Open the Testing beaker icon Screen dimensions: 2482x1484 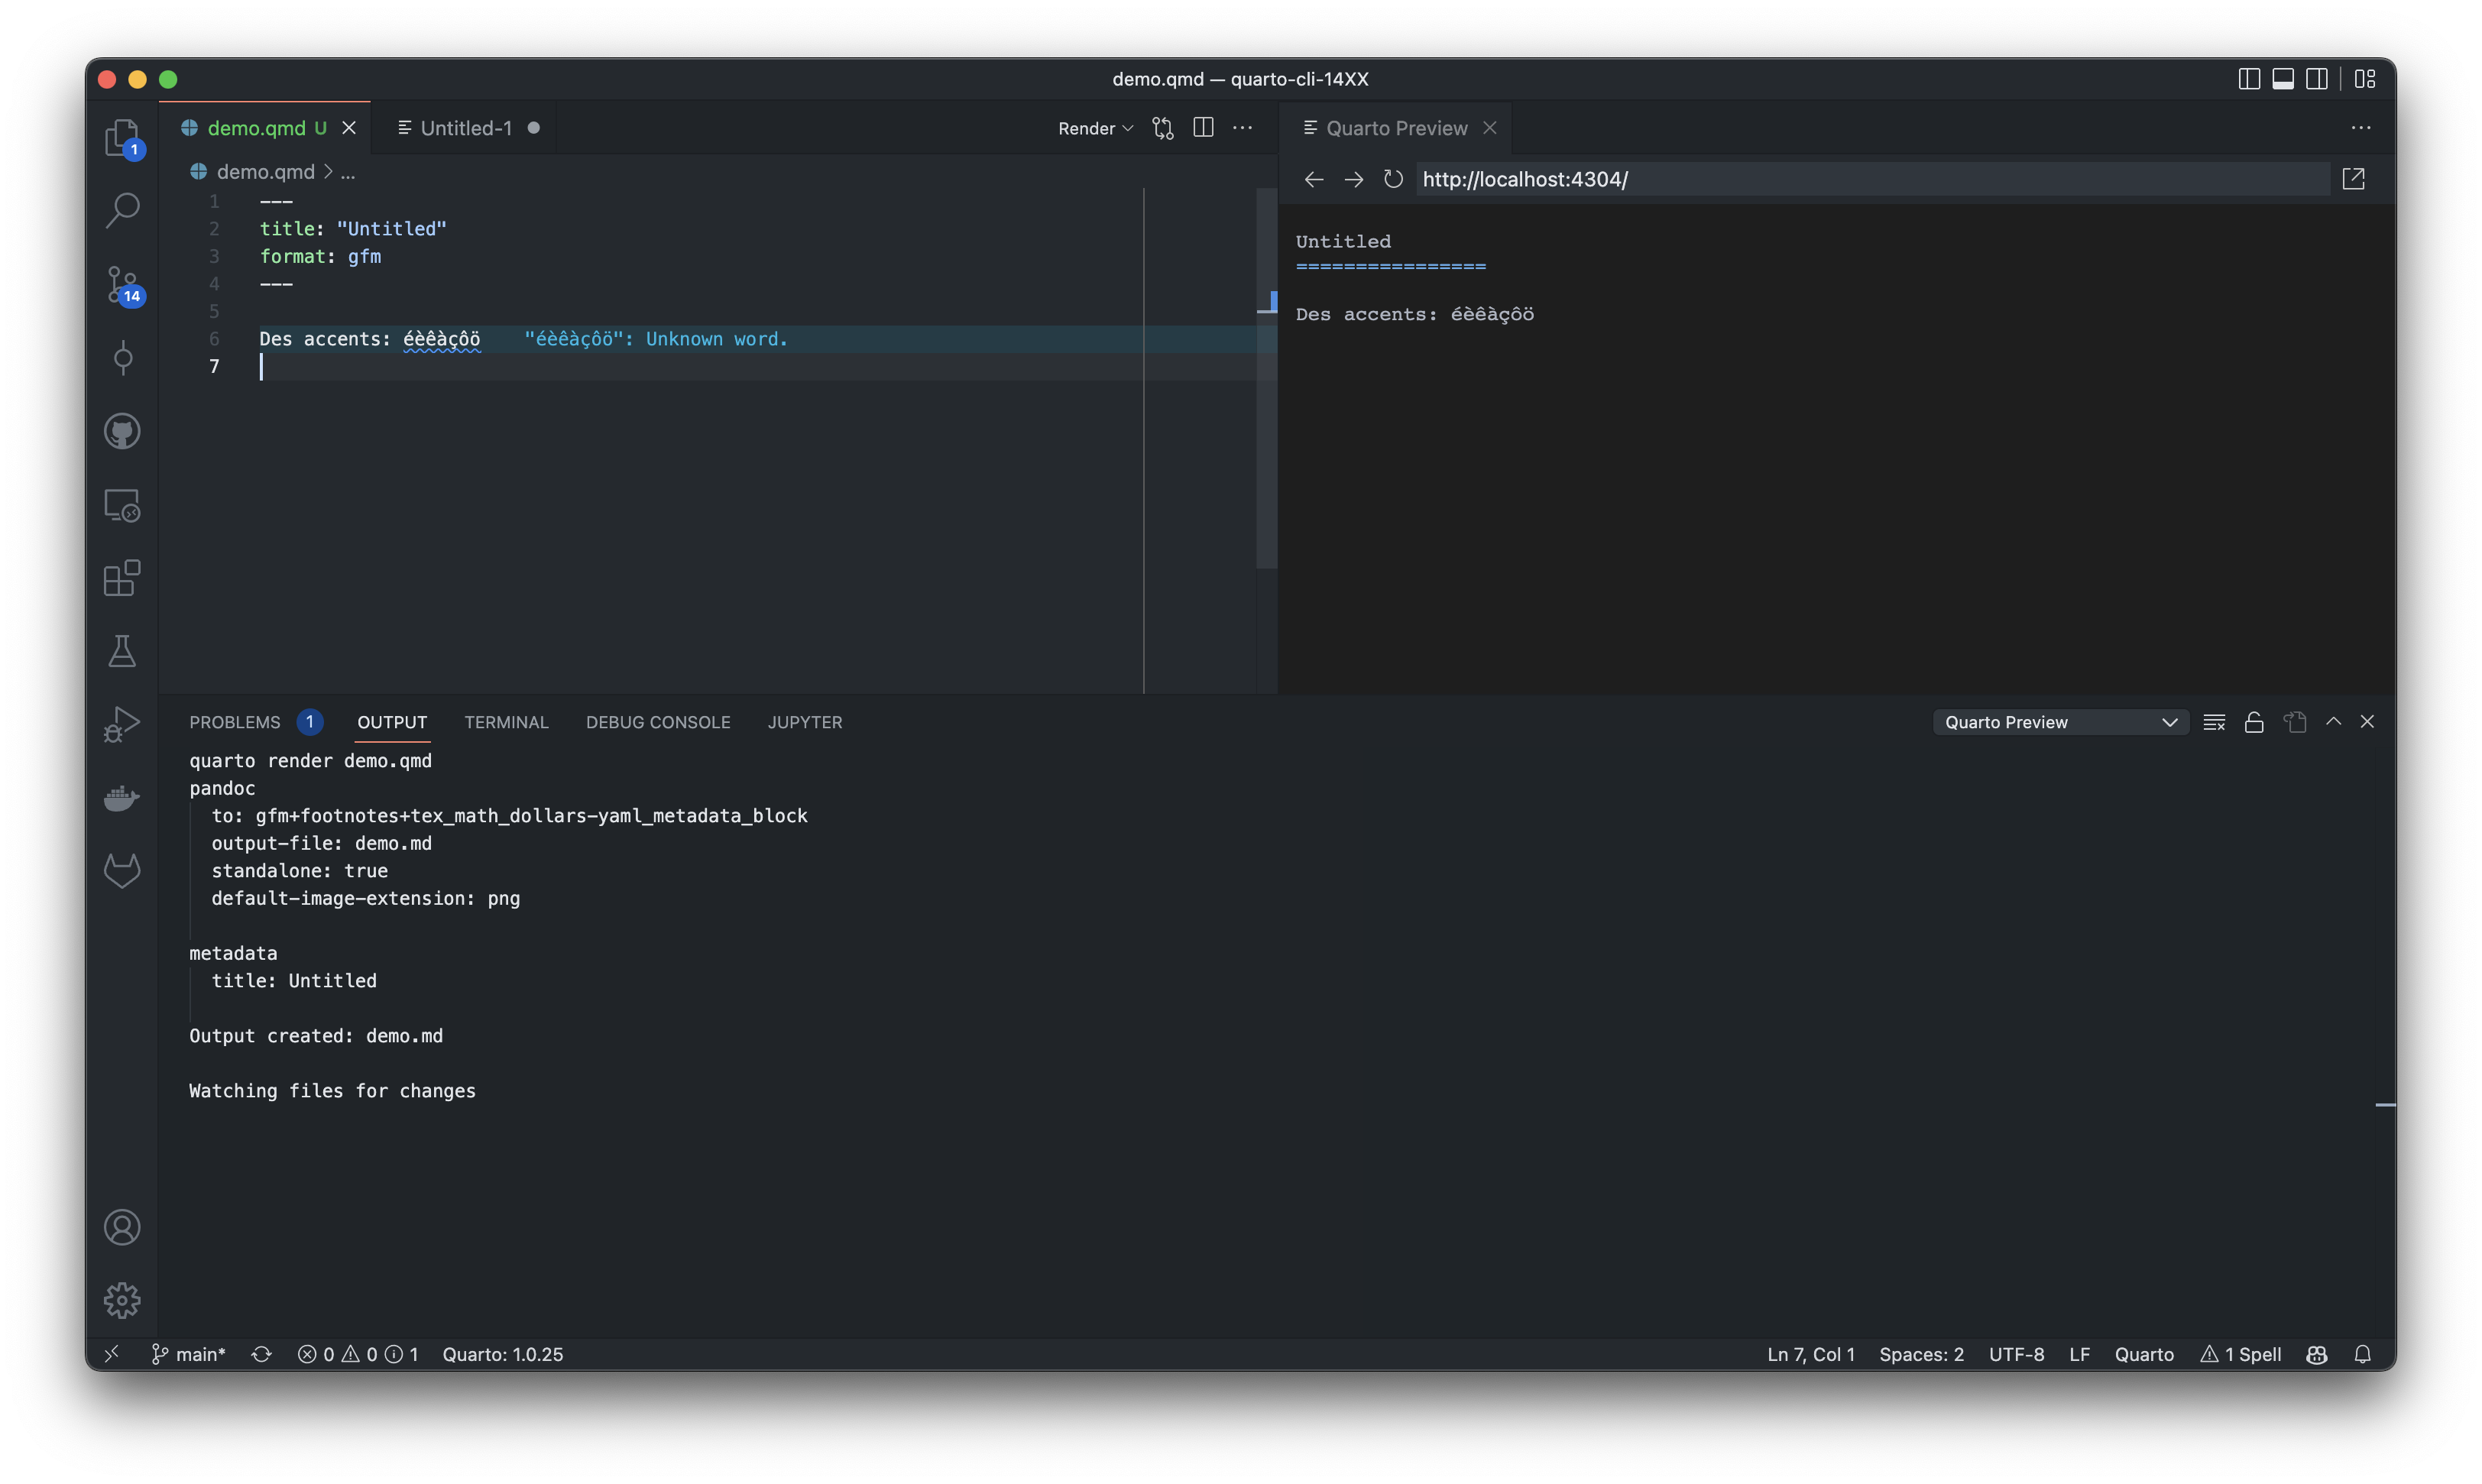tap(122, 652)
